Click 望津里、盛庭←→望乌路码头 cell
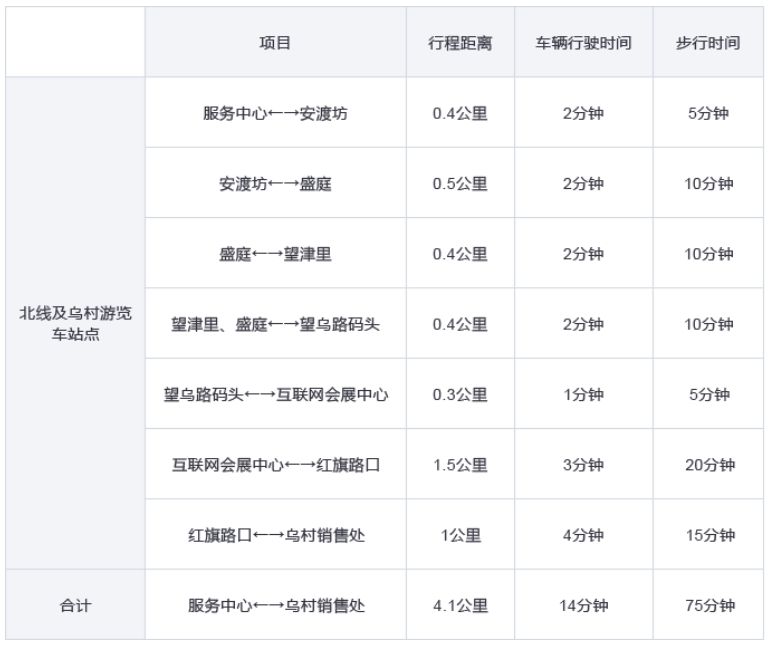This screenshot has width=768, height=647. pyautogui.click(x=275, y=324)
